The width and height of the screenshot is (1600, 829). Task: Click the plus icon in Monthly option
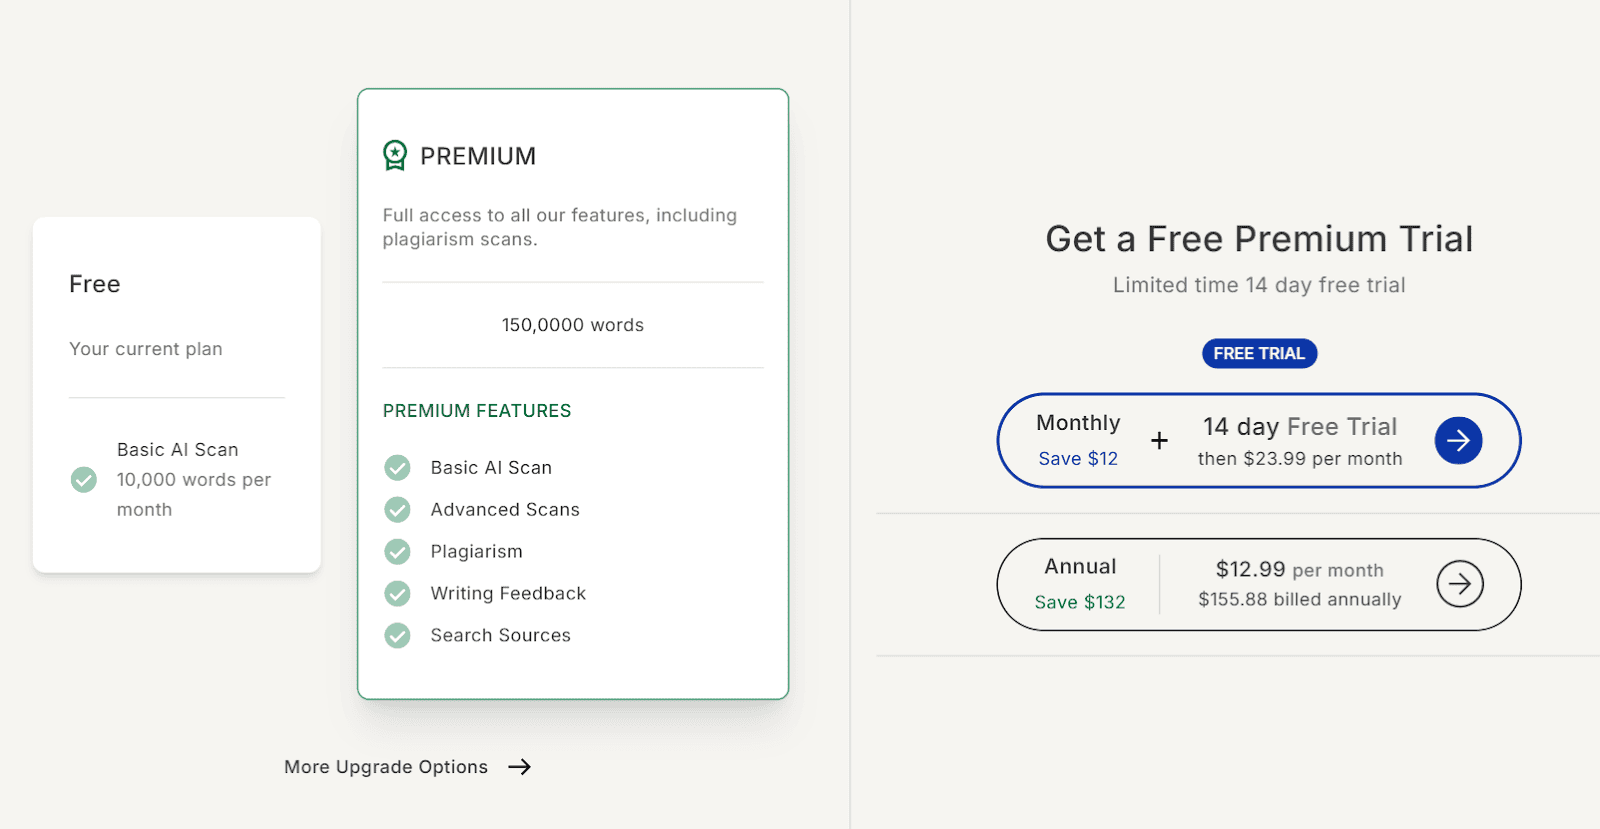point(1159,440)
